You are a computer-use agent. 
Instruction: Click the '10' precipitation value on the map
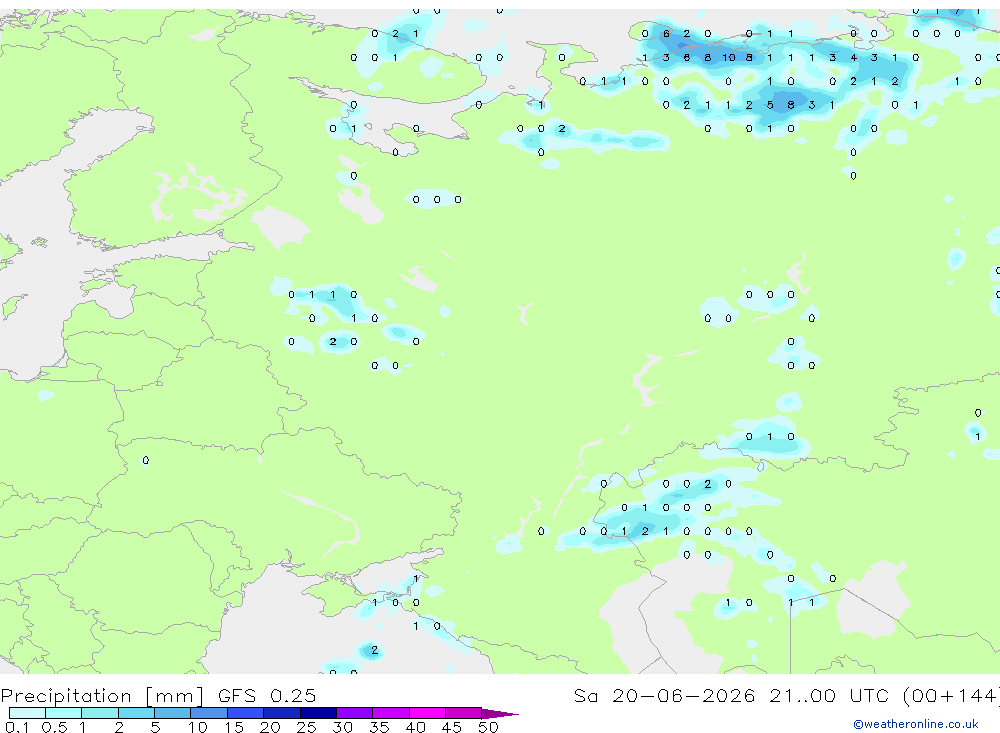click(x=728, y=57)
